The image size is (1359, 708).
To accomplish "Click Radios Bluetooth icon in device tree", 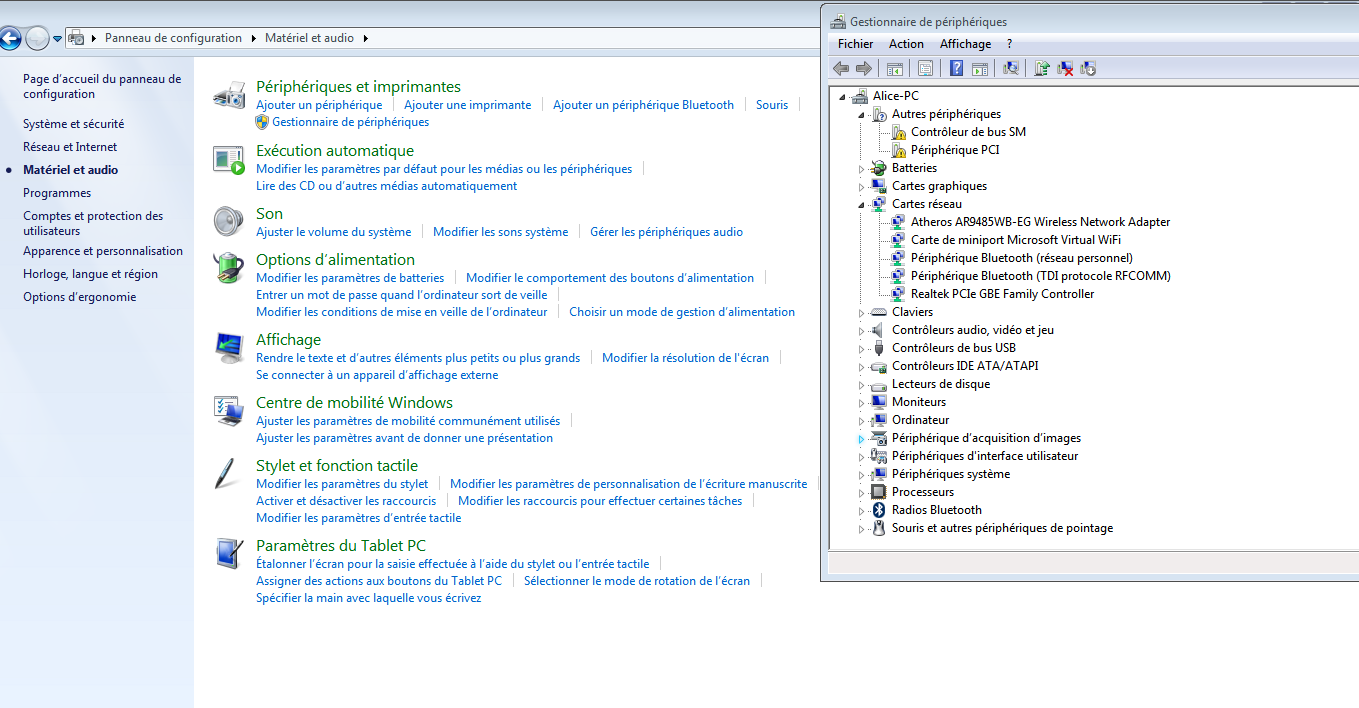I will click(879, 510).
